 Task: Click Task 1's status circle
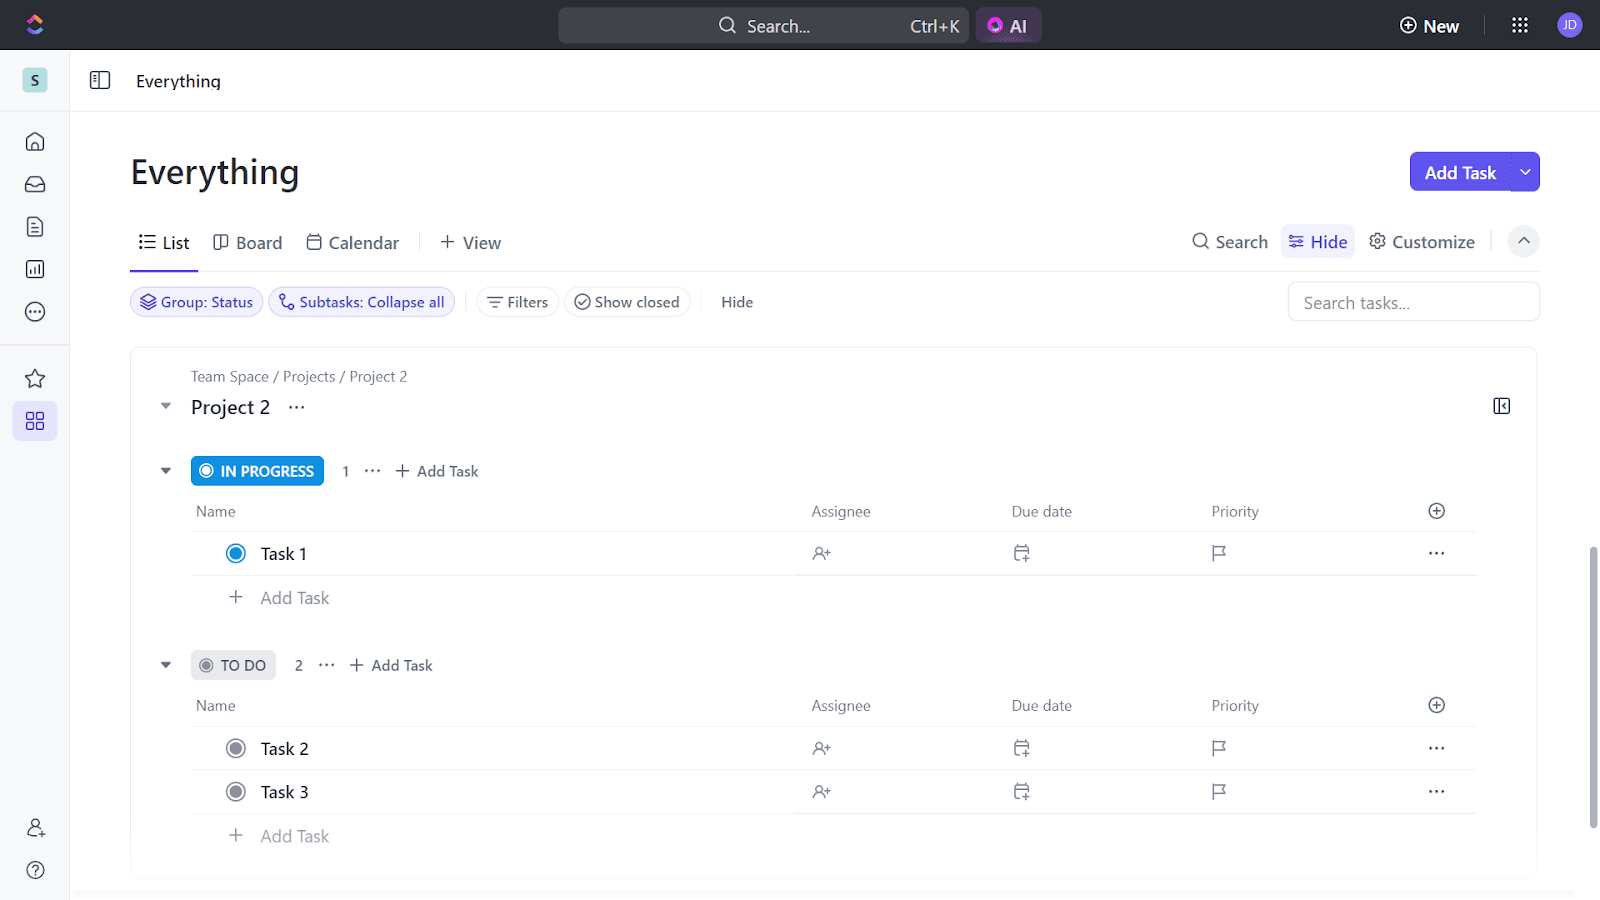235,553
